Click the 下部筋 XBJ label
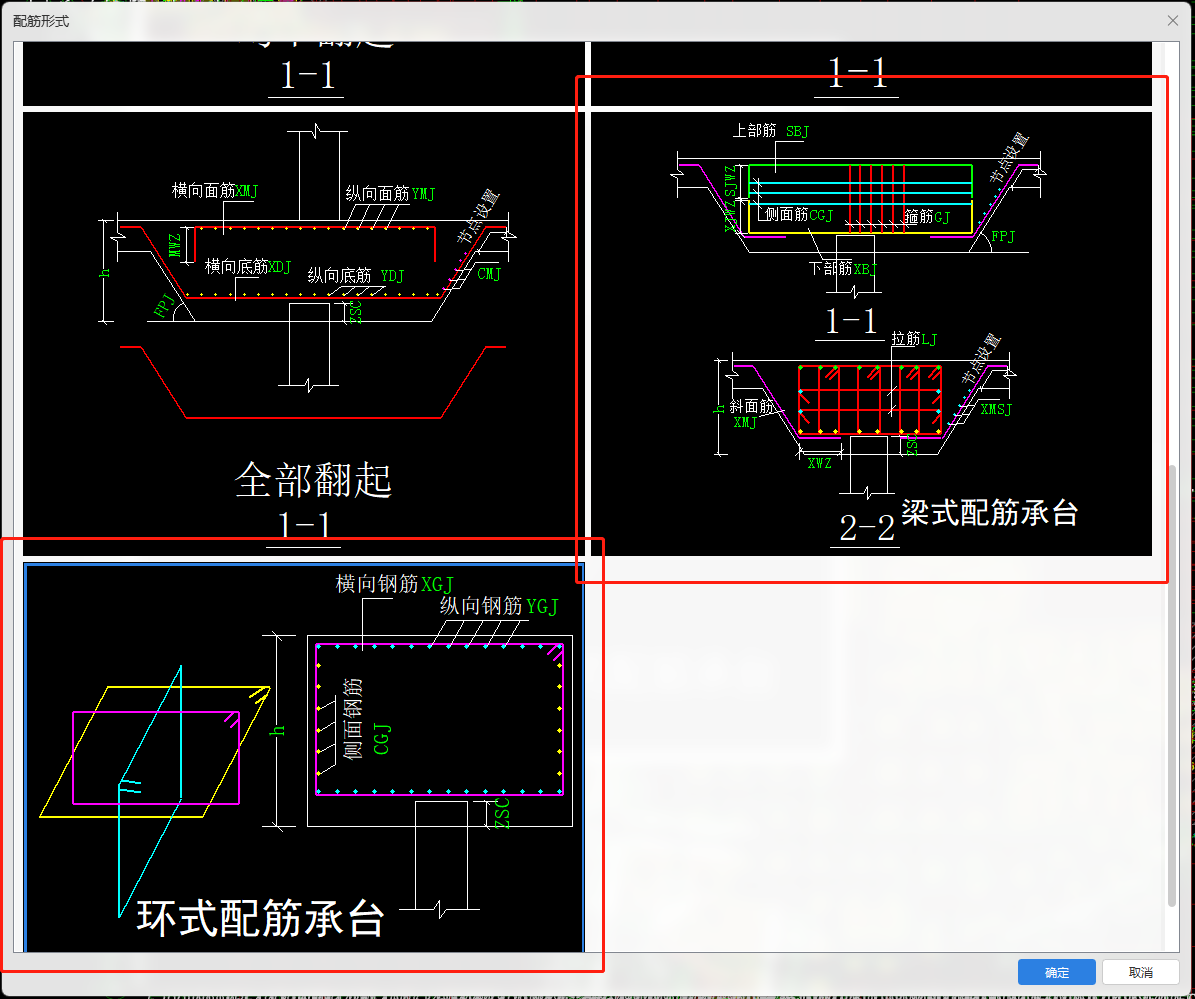1195x999 pixels. (843, 268)
